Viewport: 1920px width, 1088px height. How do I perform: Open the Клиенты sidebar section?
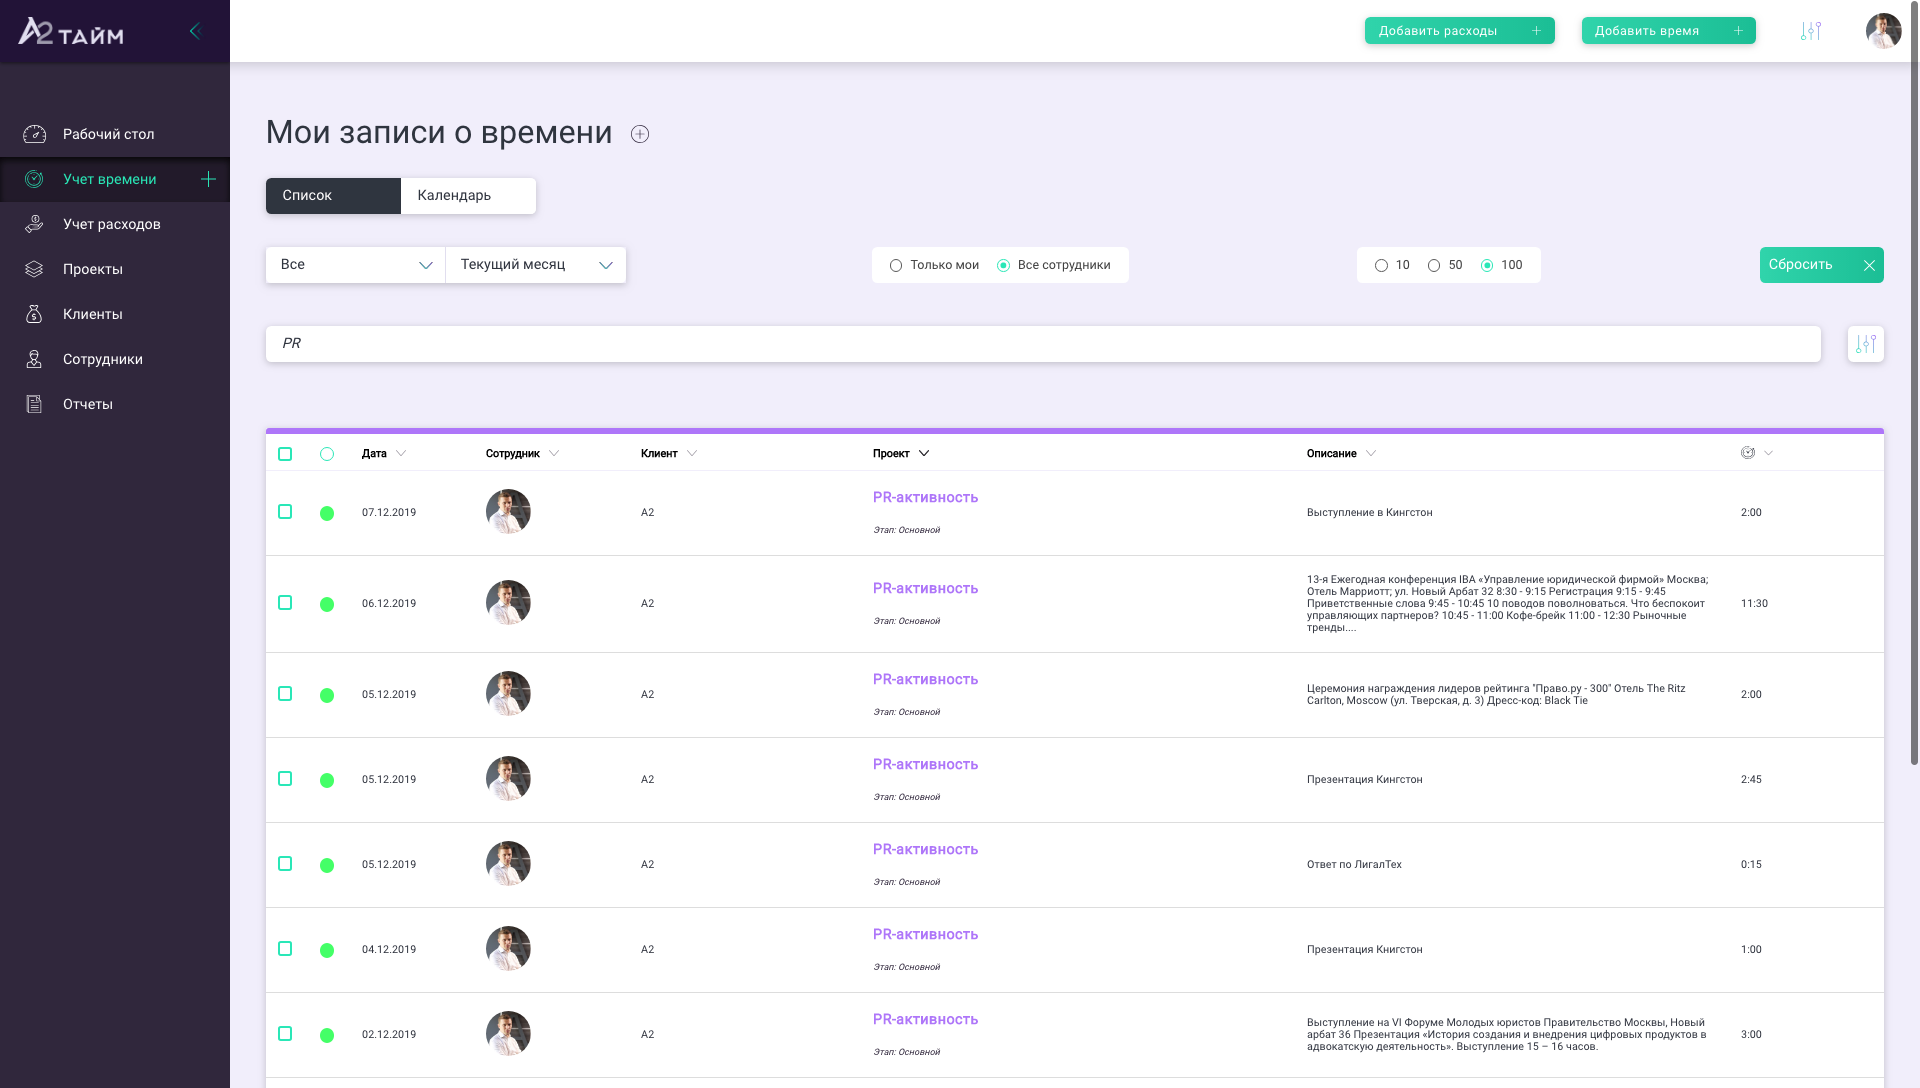[92, 314]
